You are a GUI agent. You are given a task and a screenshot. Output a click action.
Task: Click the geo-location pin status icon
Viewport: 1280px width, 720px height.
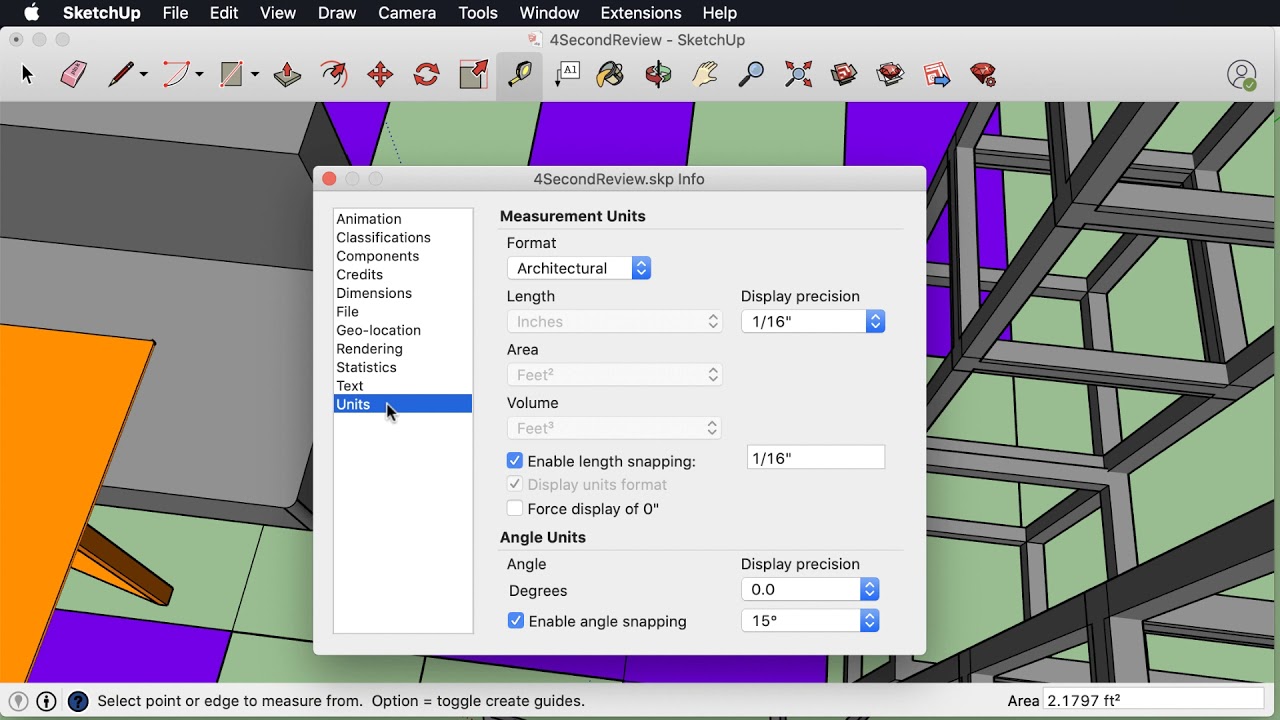click(x=18, y=702)
